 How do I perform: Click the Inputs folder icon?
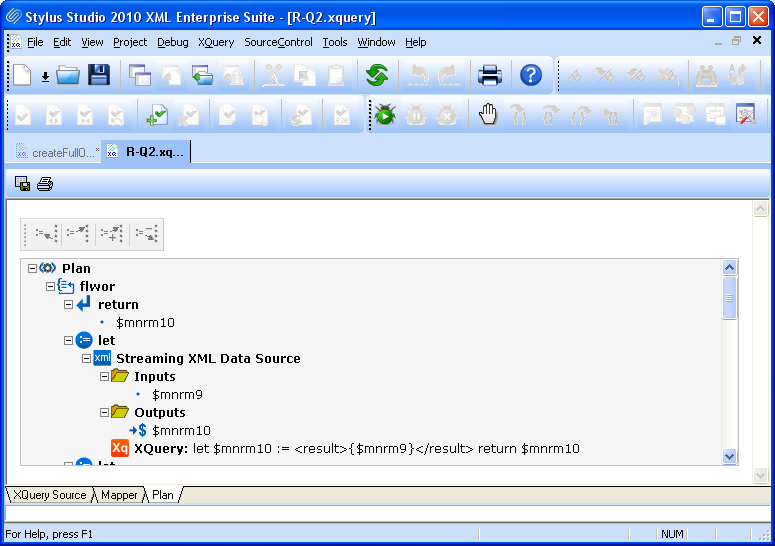[x=120, y=376]
